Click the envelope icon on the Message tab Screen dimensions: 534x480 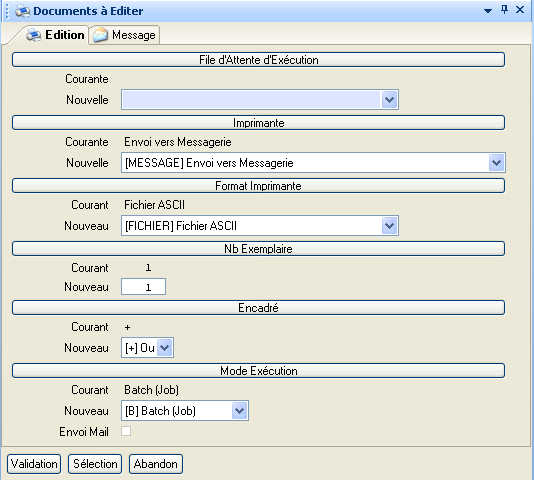point(100,35)
